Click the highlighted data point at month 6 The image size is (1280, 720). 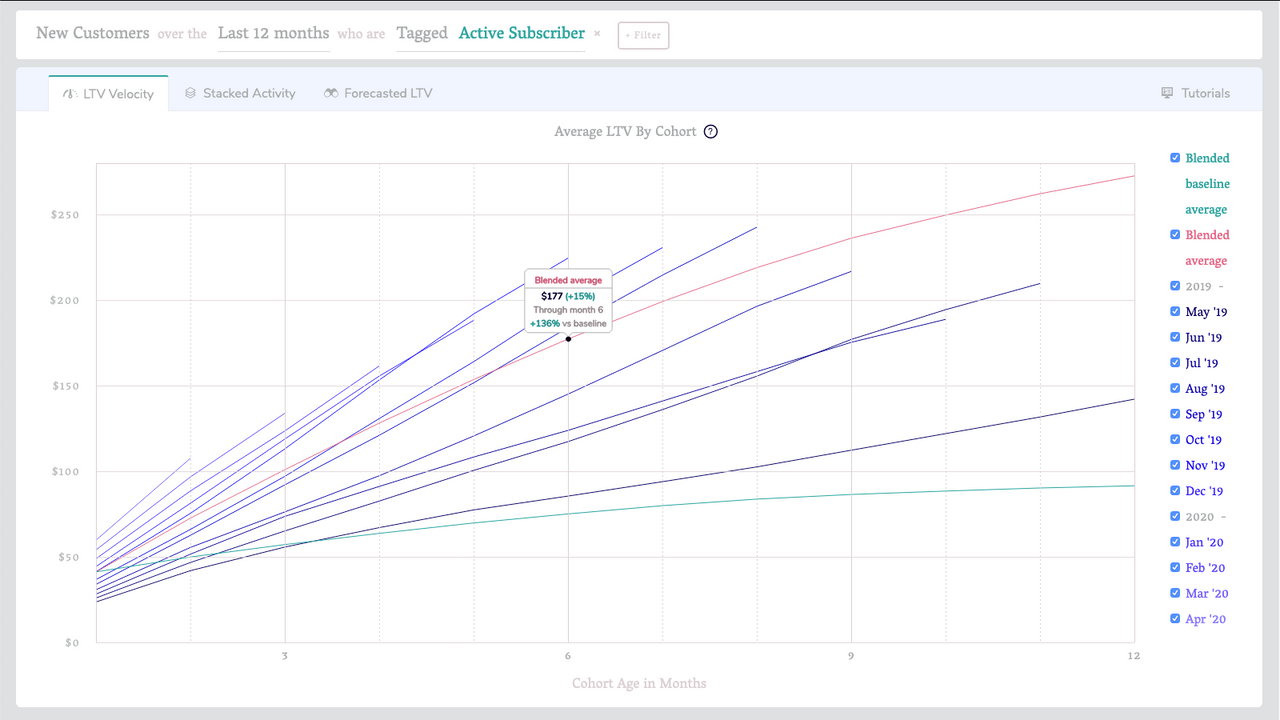coord(567,339)
